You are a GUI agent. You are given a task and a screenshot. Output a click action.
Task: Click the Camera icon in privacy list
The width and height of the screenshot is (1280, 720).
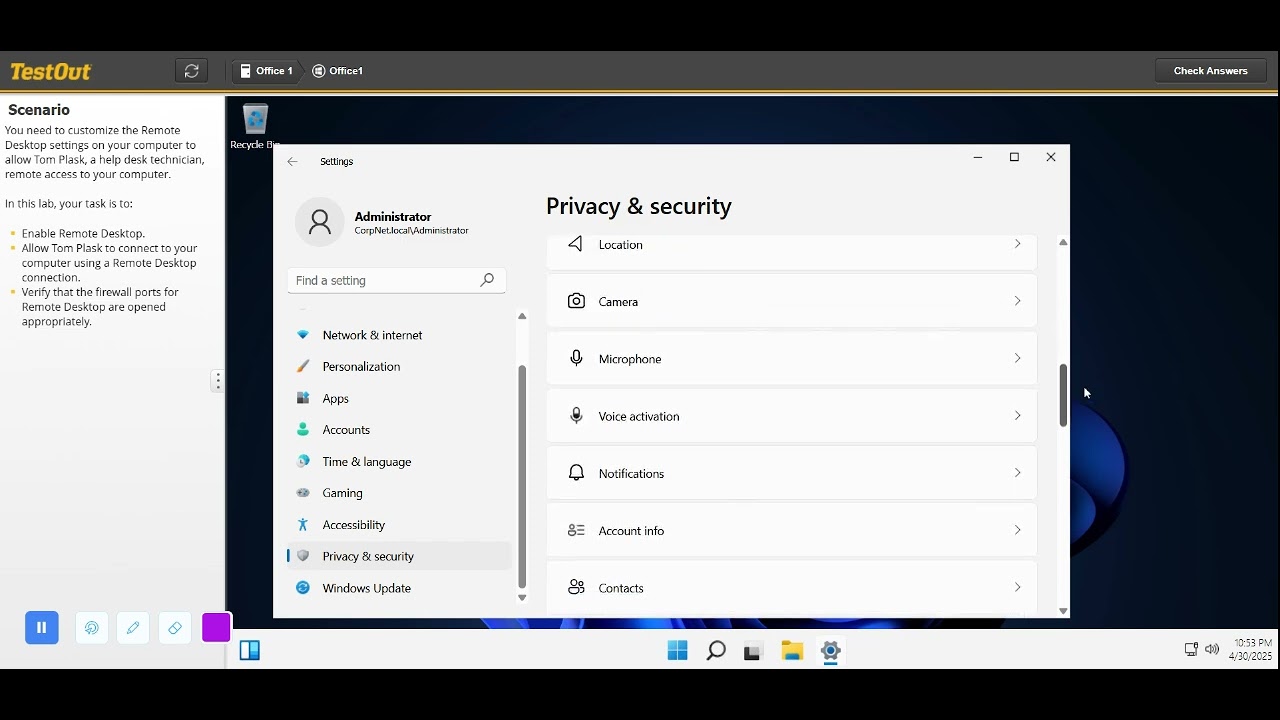click(576, 301)
